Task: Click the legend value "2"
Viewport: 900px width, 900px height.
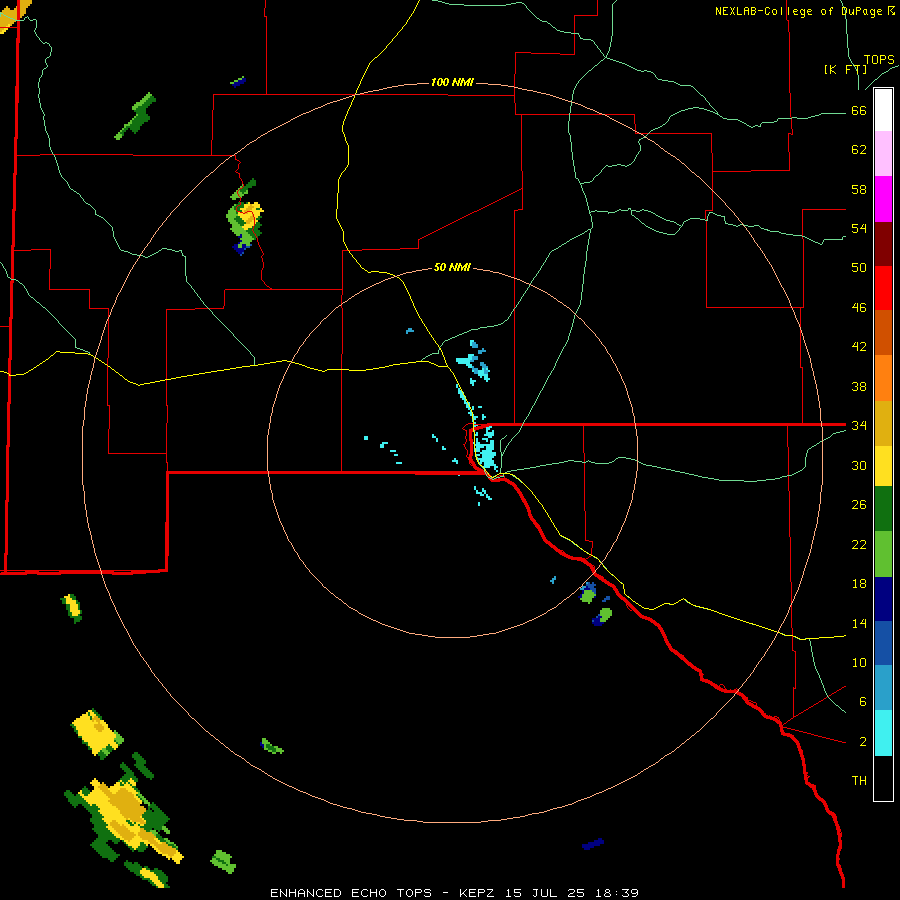Action: click(863, 741)
